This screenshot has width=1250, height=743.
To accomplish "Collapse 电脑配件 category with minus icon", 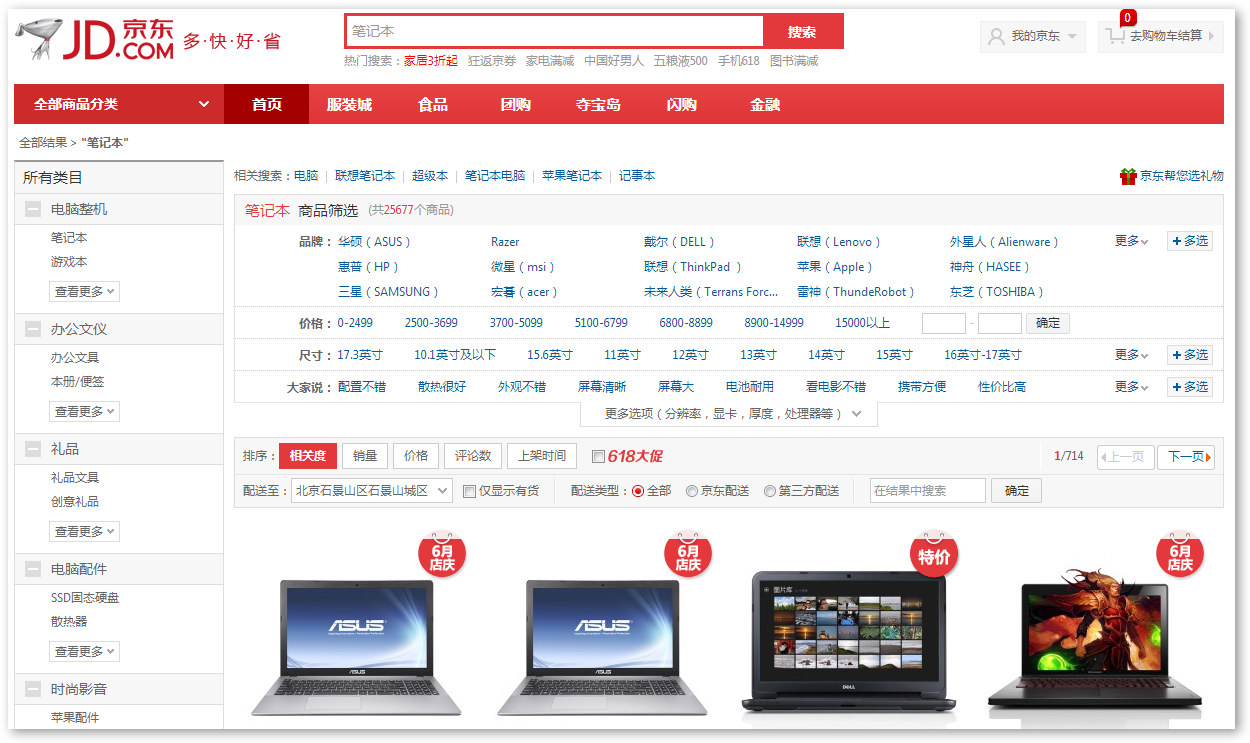I will (x=33, y=569).
